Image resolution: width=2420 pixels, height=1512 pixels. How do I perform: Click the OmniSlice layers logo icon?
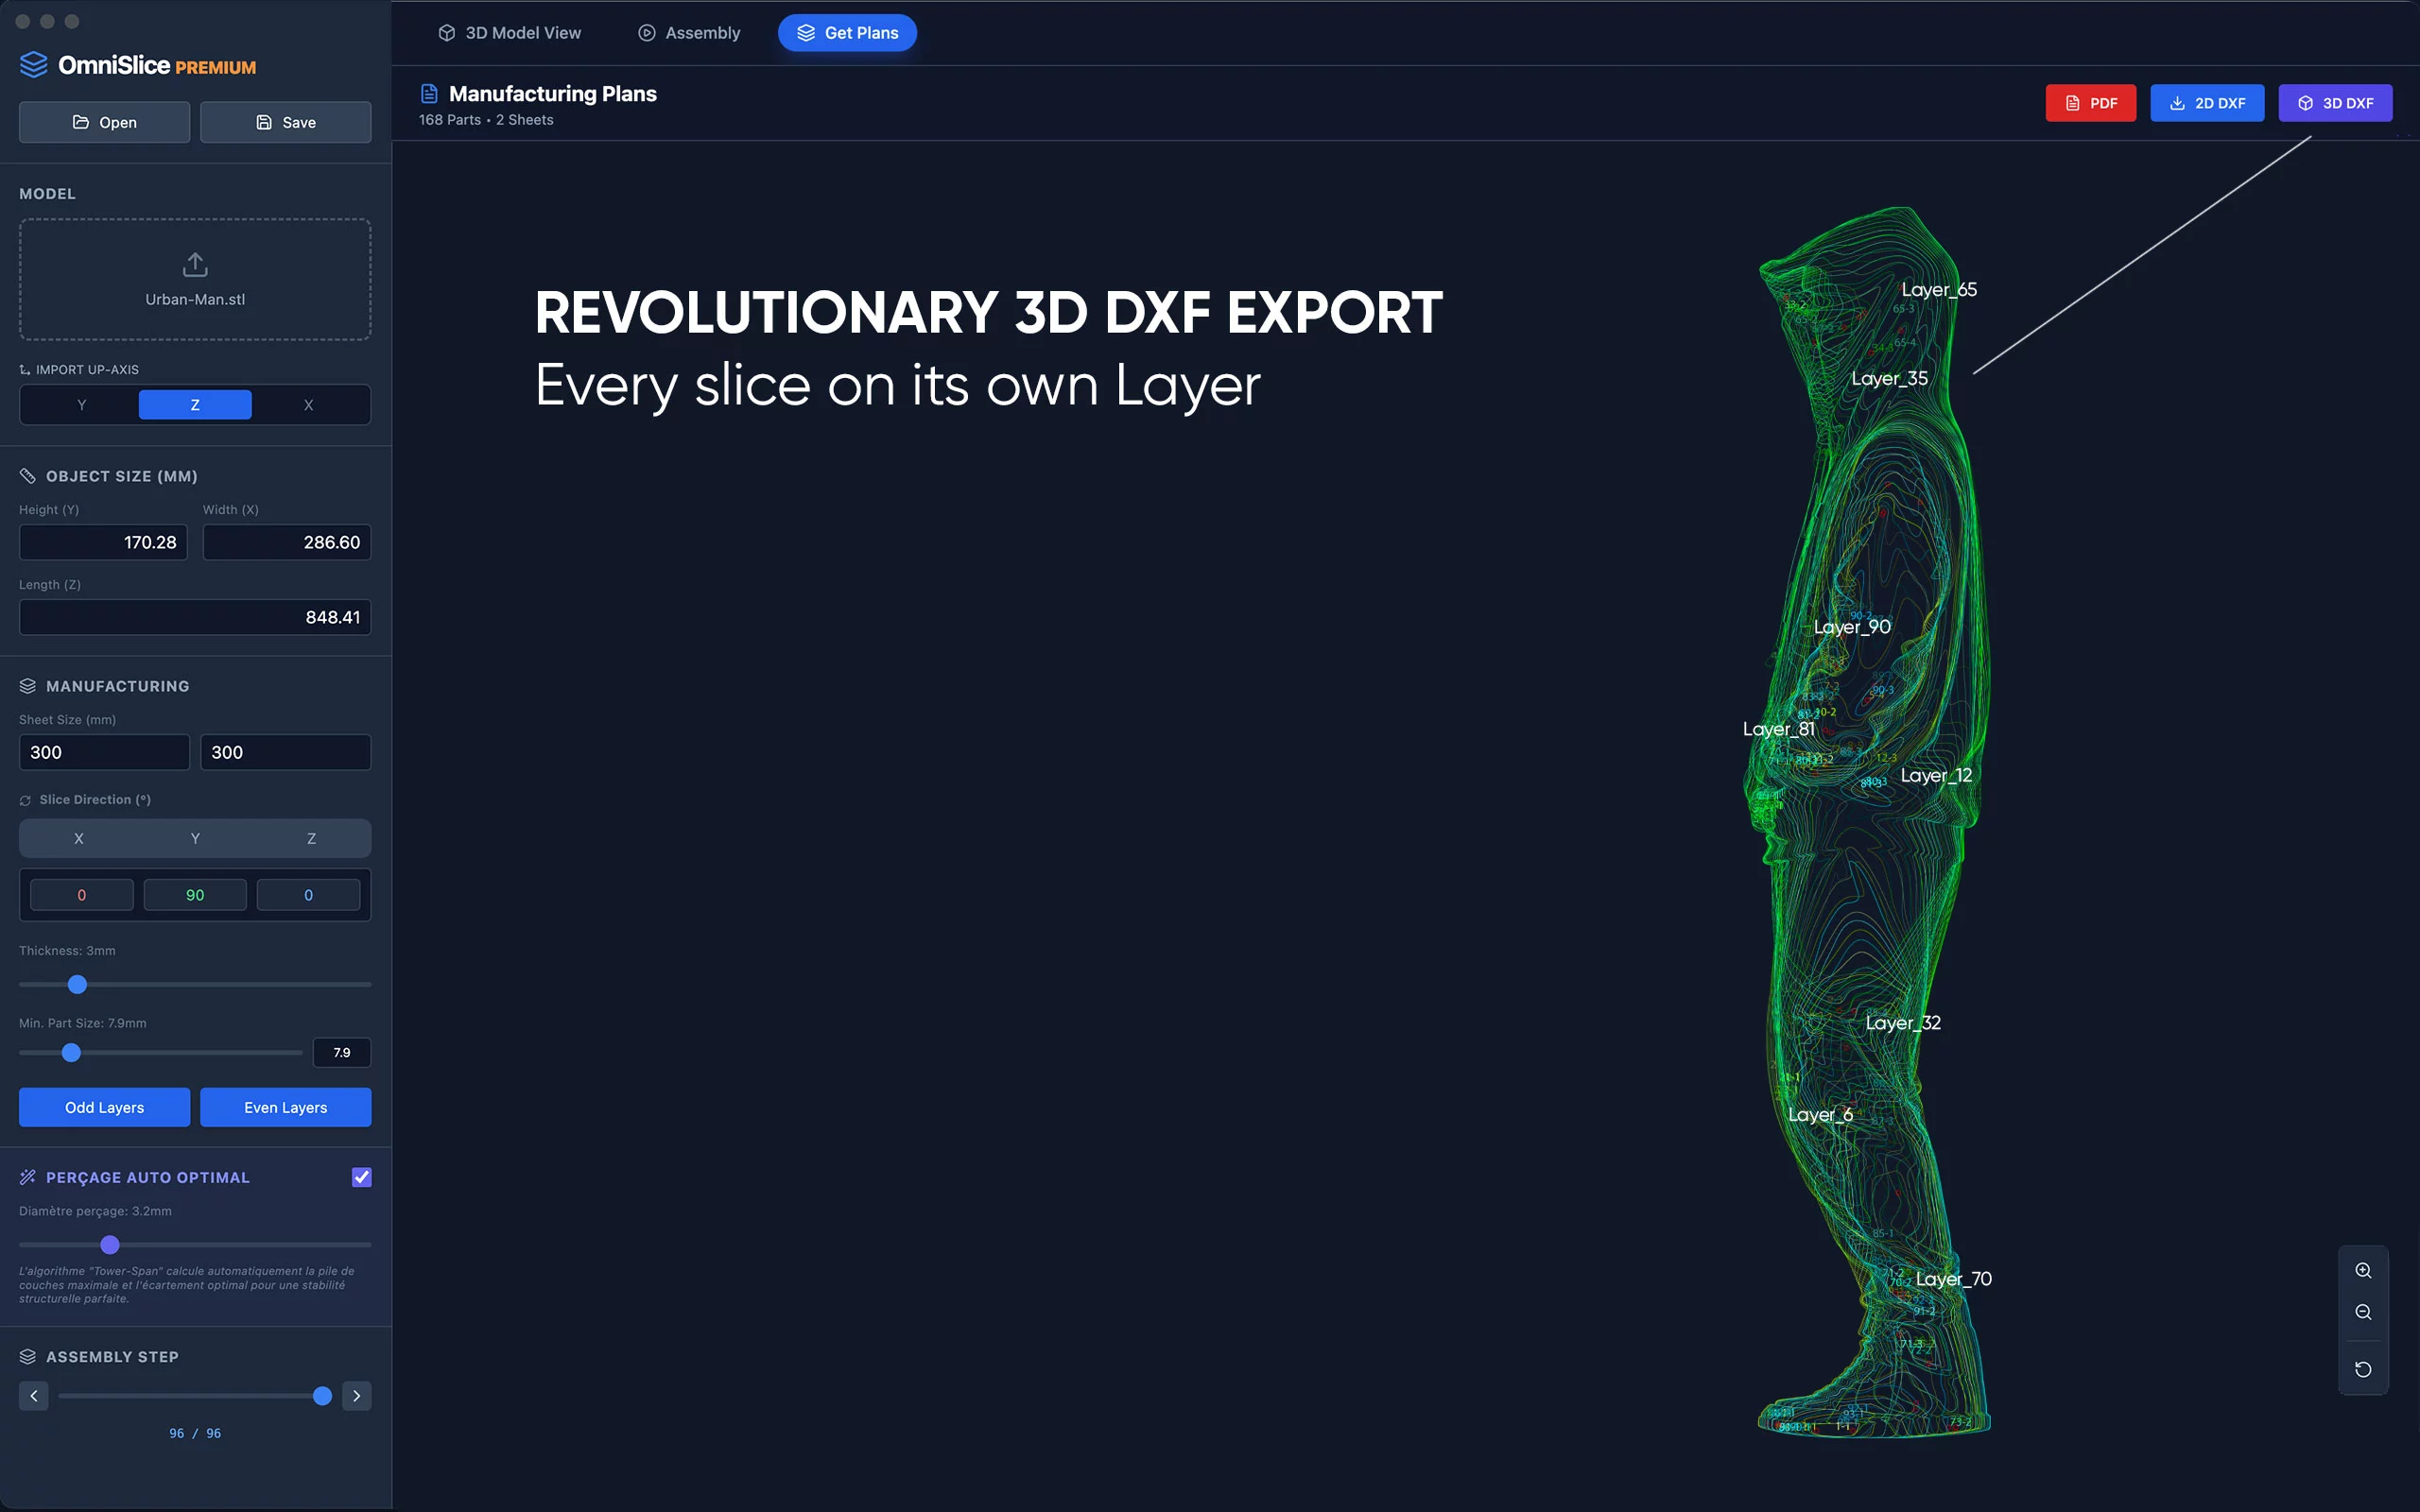(x=34, y=65)
